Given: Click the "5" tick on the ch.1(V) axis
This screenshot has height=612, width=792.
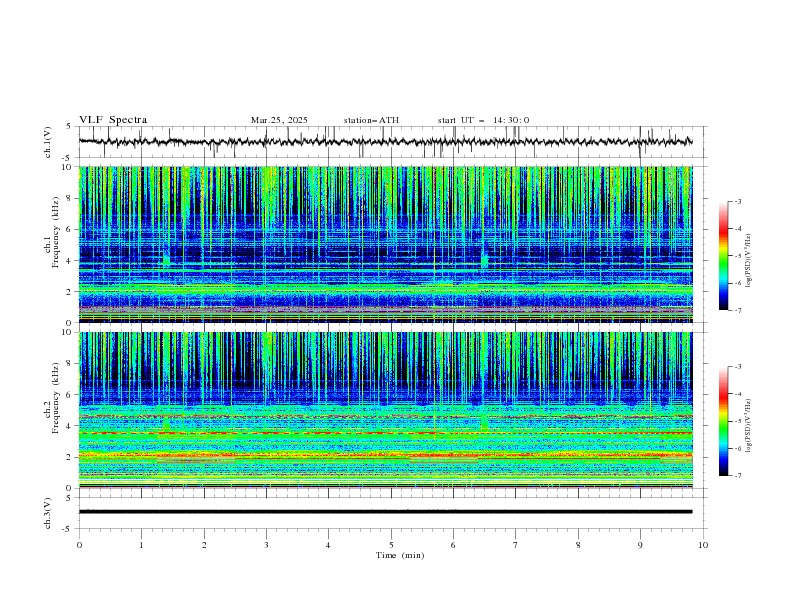Looking at the screenshot, I should (x=68, y=127).
